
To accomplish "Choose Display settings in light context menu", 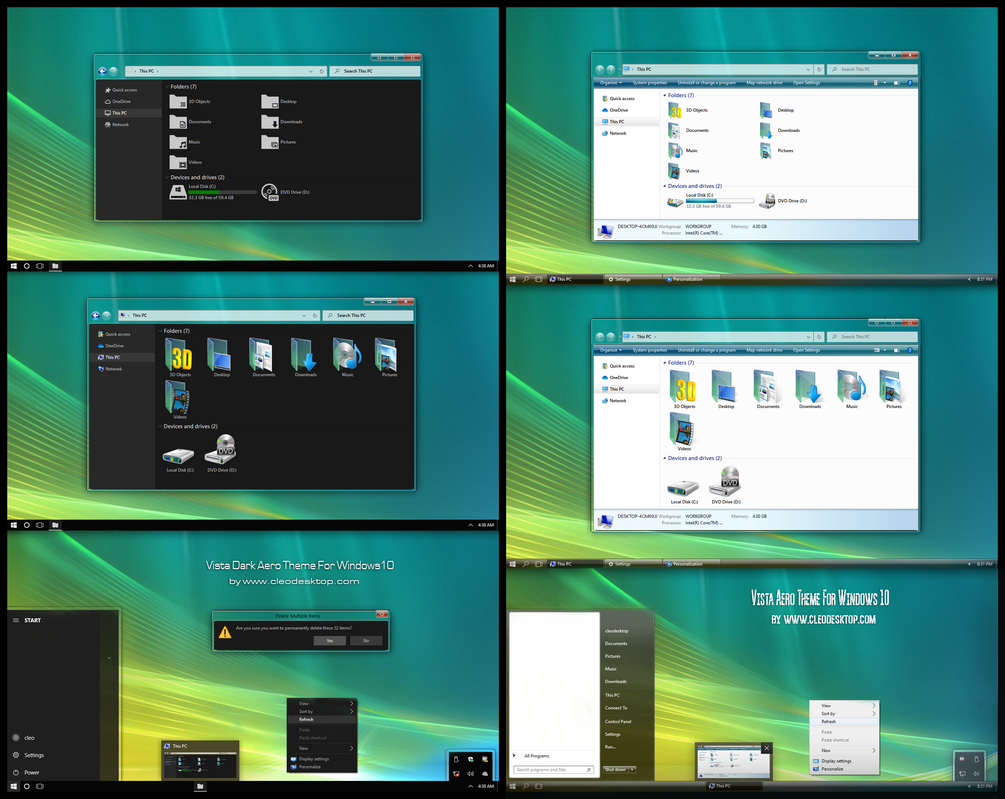I will (844, 761).
